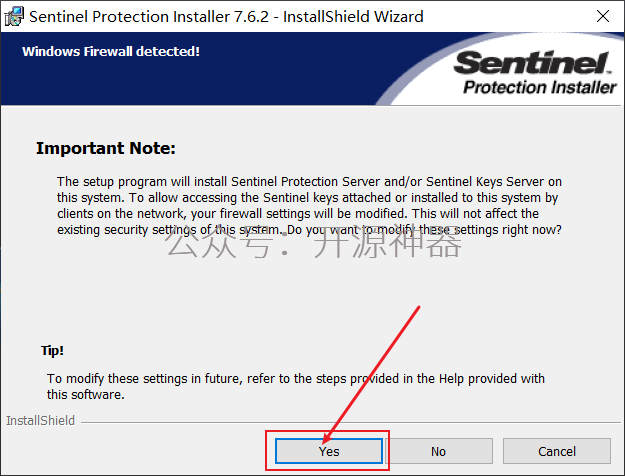
Task: Click the "InstallShield Wizard" part of the title
Action: click(357, 16)
